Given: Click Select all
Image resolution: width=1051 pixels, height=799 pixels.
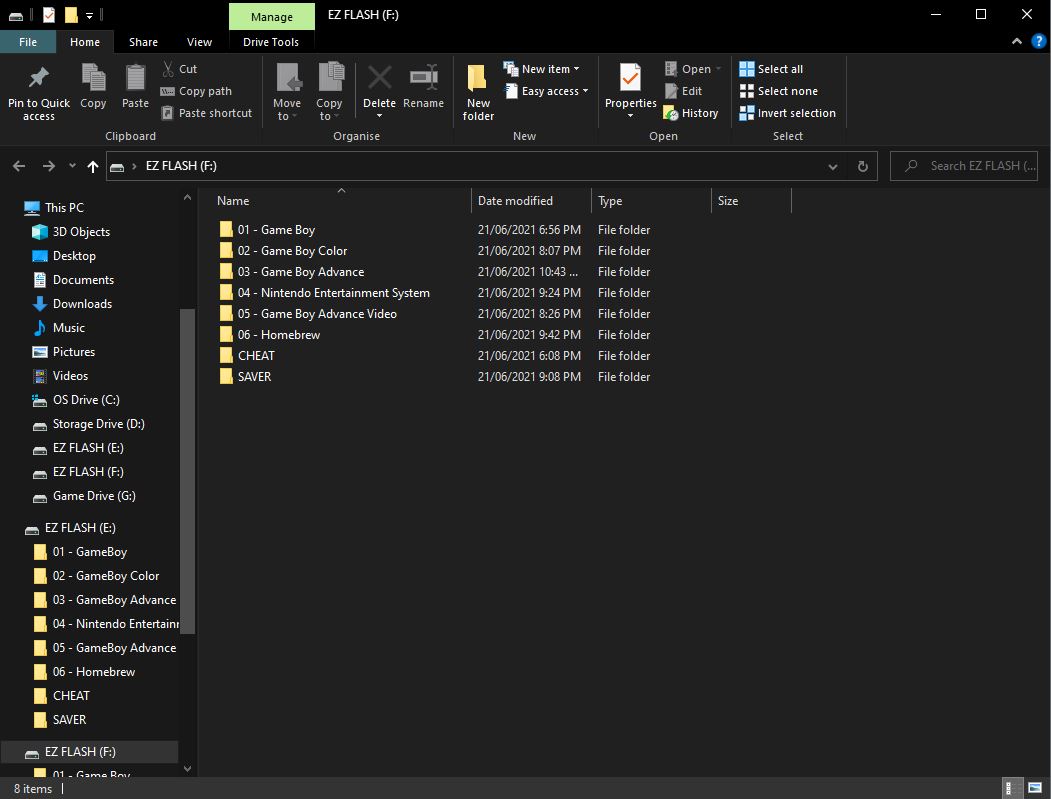Looking at the screenshot, I should (x=771, y=68).
